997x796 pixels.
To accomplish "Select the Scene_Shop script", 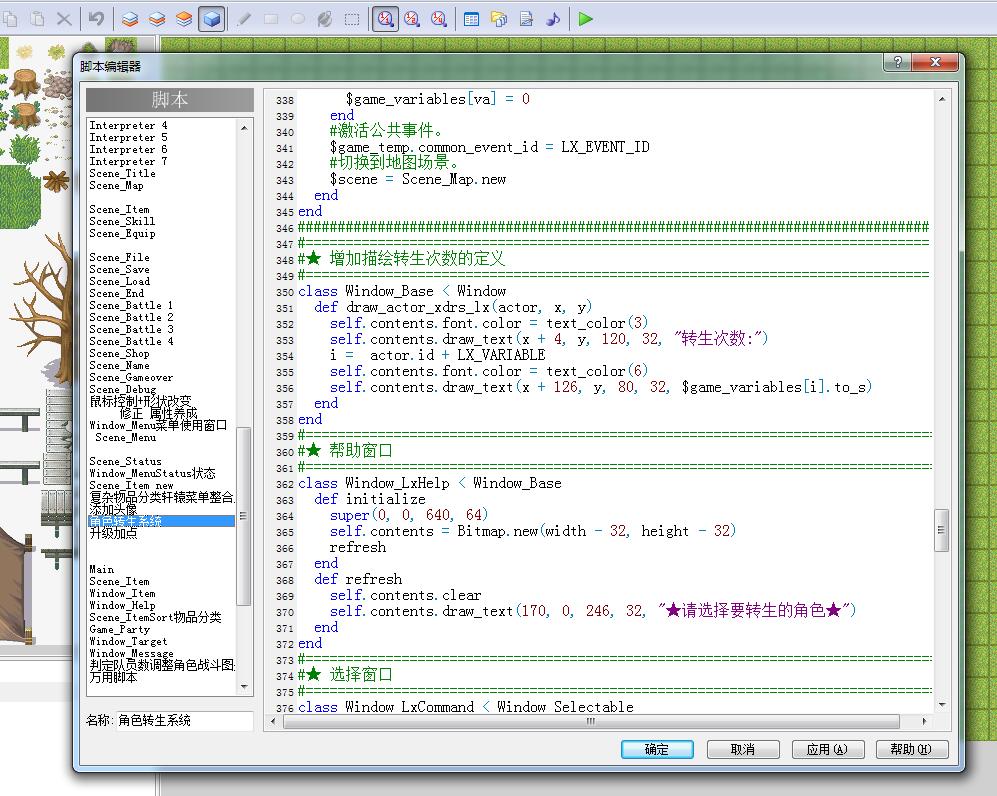I will (120, 353).
